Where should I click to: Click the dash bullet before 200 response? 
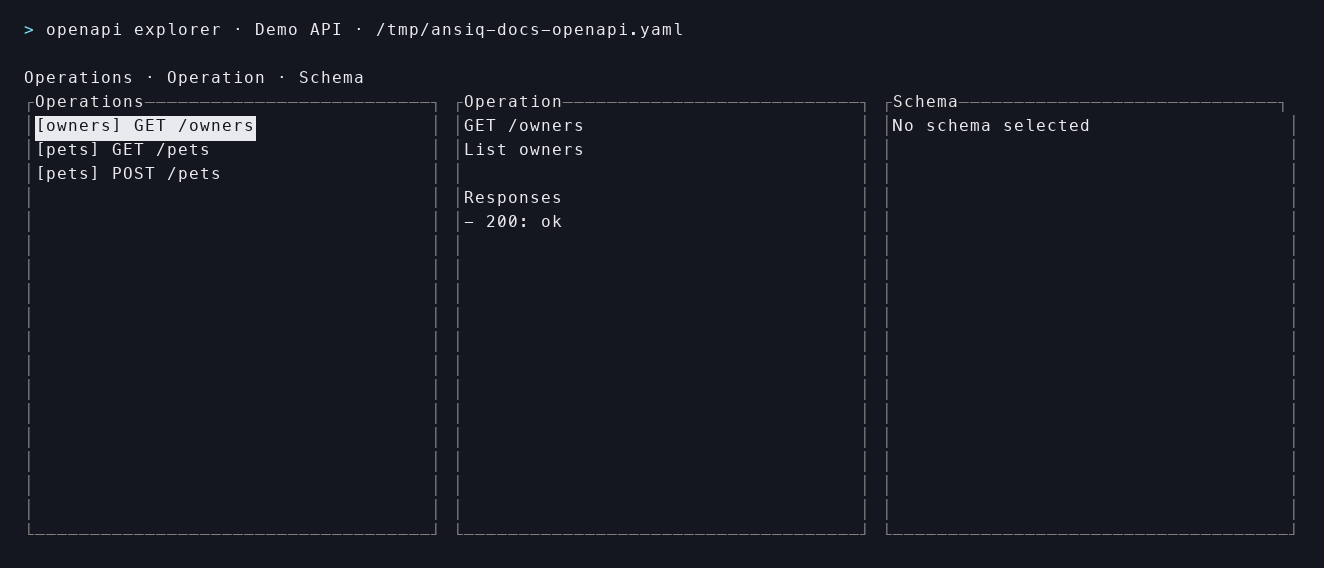(469, 222)
